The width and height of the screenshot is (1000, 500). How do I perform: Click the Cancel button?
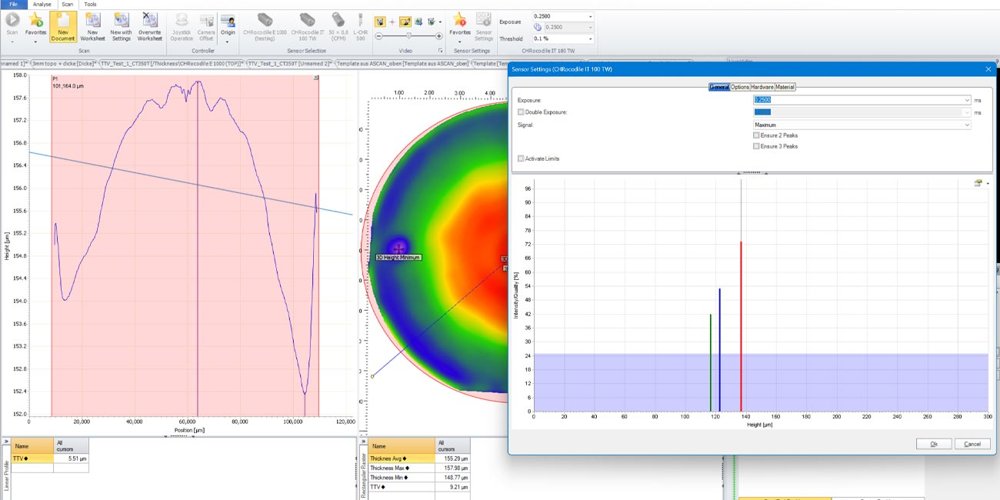(973, 444)
